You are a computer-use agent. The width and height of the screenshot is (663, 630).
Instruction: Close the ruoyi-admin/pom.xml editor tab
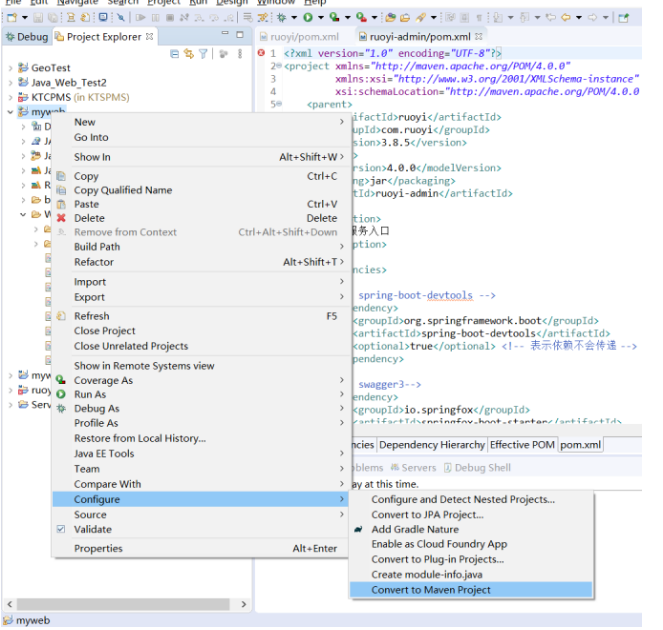(x=478, y=37)
